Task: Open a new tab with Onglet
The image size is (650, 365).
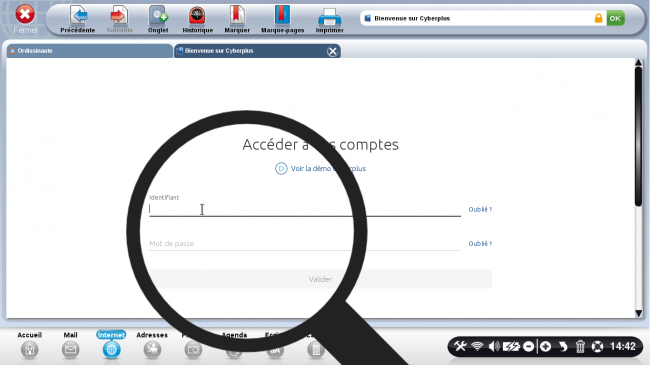Action: click(x=158, y=19)
